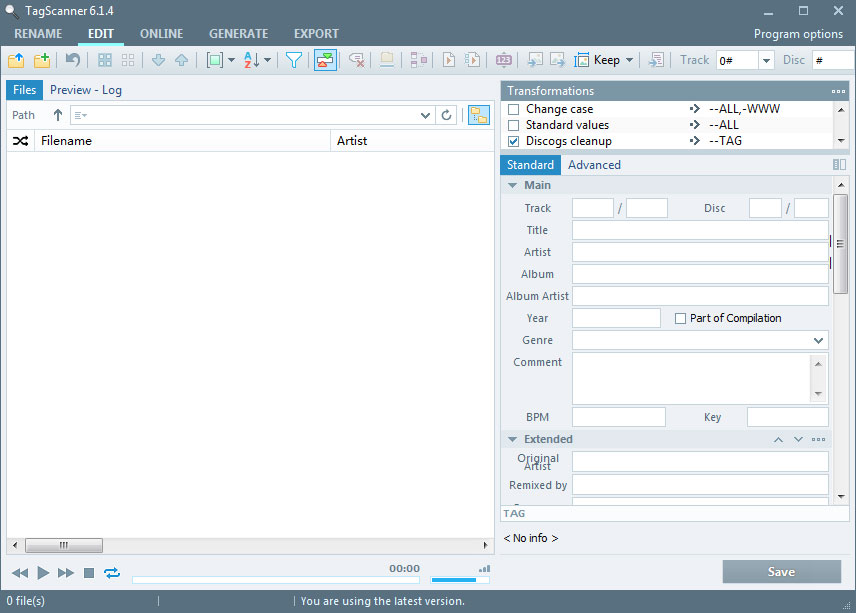
Task: Open the Genre dropdown
Action: (819, 341)
